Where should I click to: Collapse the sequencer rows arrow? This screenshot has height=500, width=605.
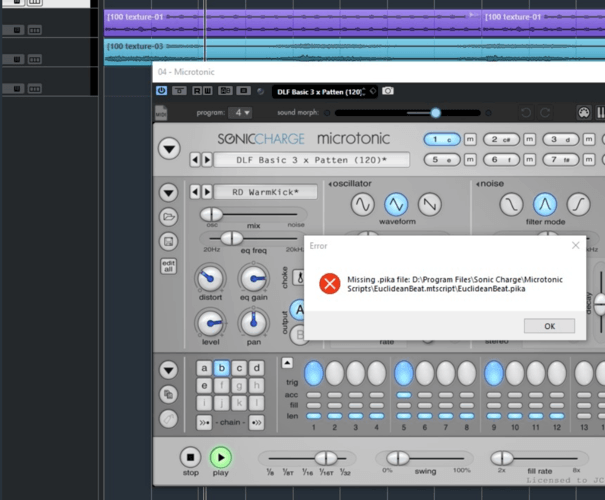click(x=287, y=363)
